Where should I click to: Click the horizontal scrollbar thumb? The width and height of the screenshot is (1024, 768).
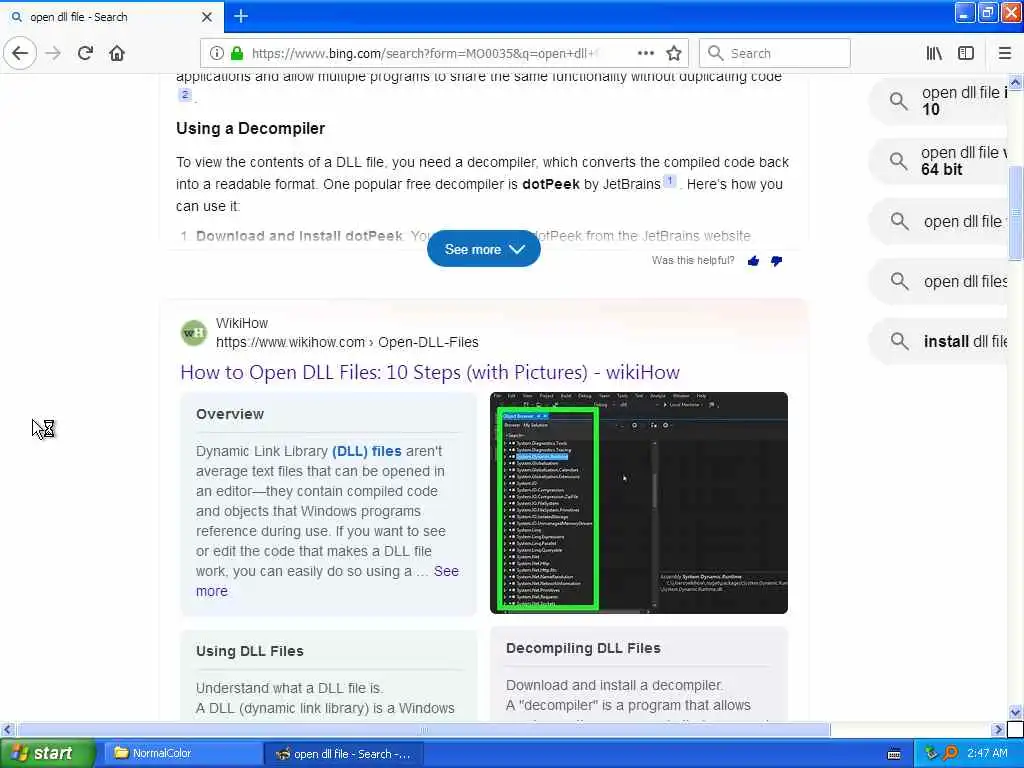423,729
